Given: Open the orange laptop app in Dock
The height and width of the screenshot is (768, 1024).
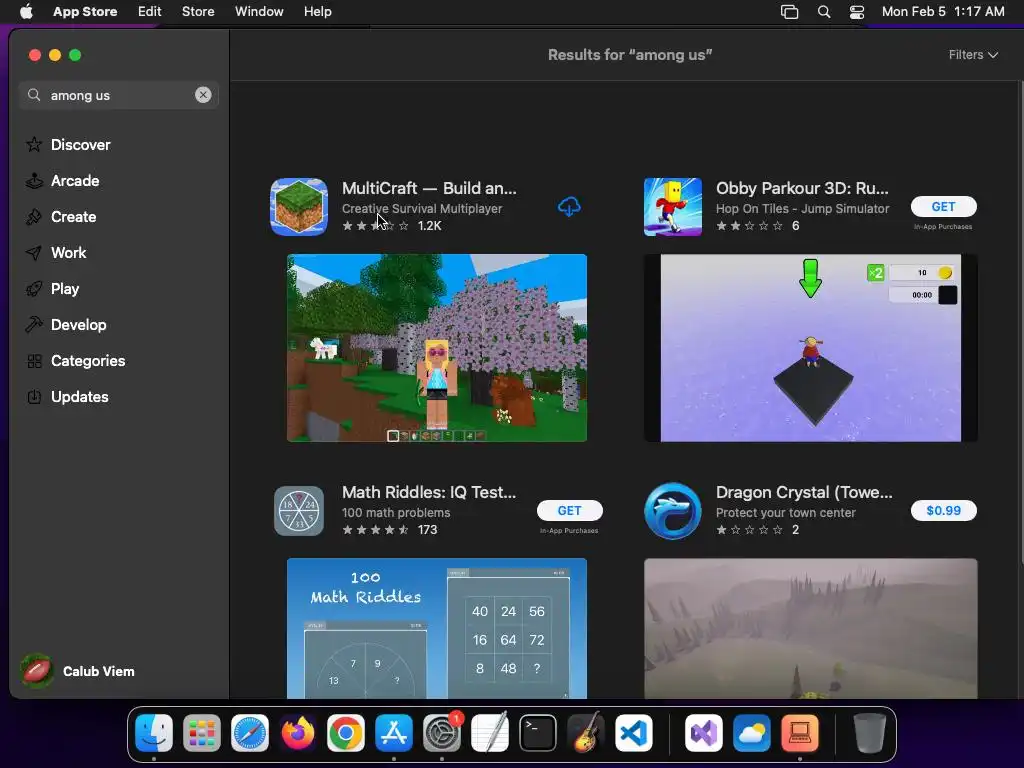Looking at the screenshot, I should click(x=800, y=733).
